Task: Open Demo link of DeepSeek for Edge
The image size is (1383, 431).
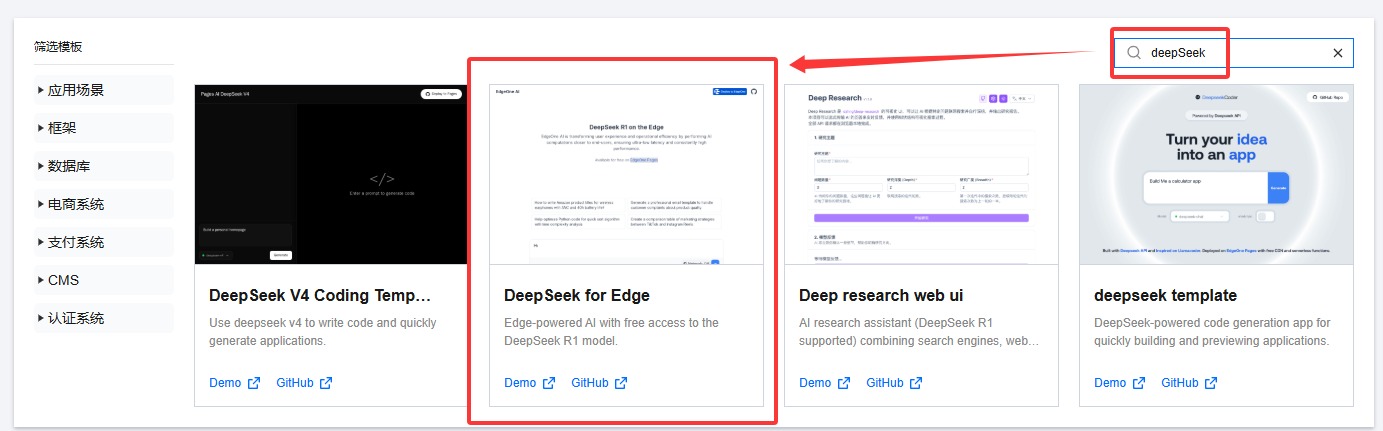Action: (x=520, y=383)
